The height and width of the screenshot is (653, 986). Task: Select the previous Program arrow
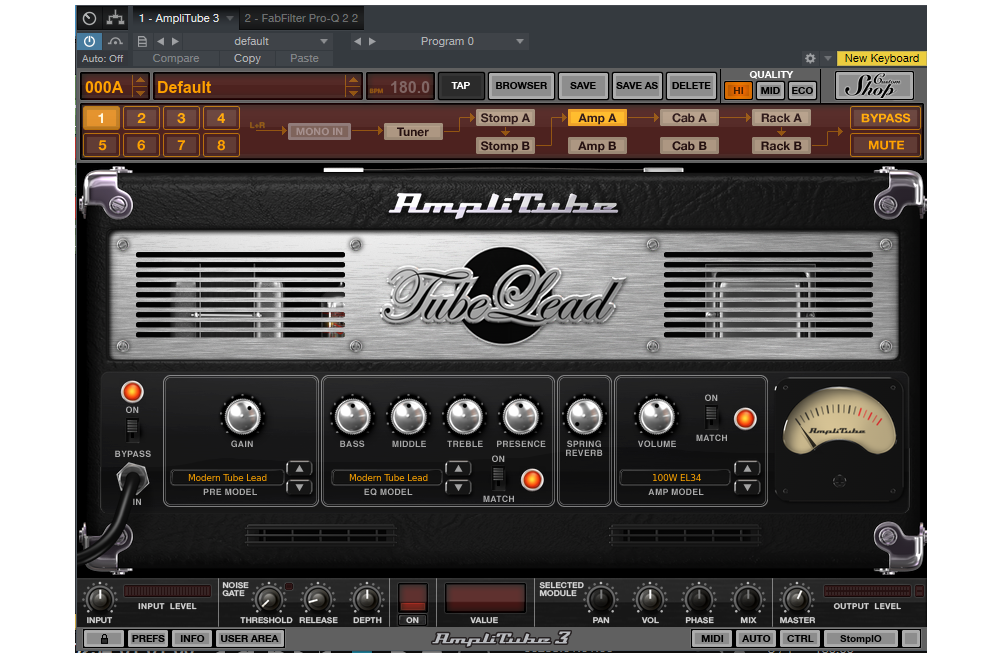(x=357, y=42)
